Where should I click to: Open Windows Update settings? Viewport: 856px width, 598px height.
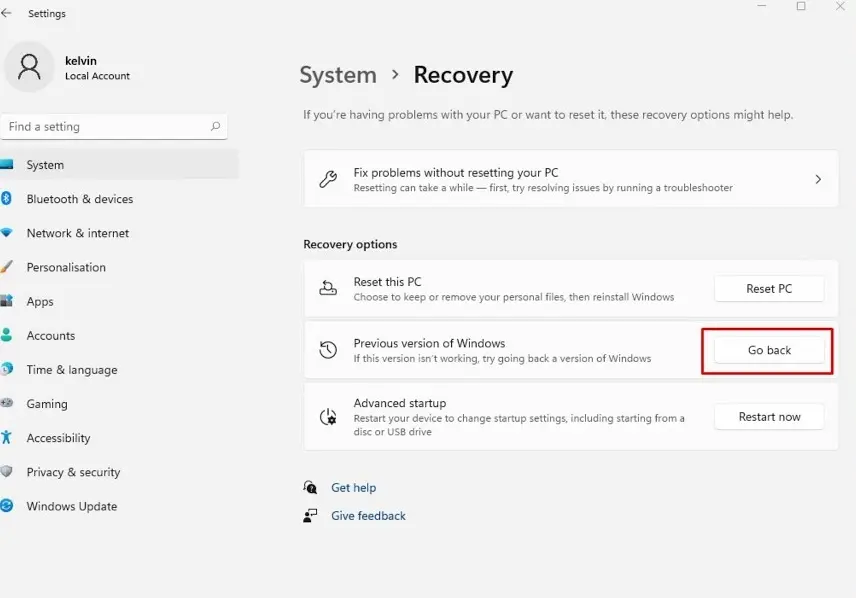119,506
